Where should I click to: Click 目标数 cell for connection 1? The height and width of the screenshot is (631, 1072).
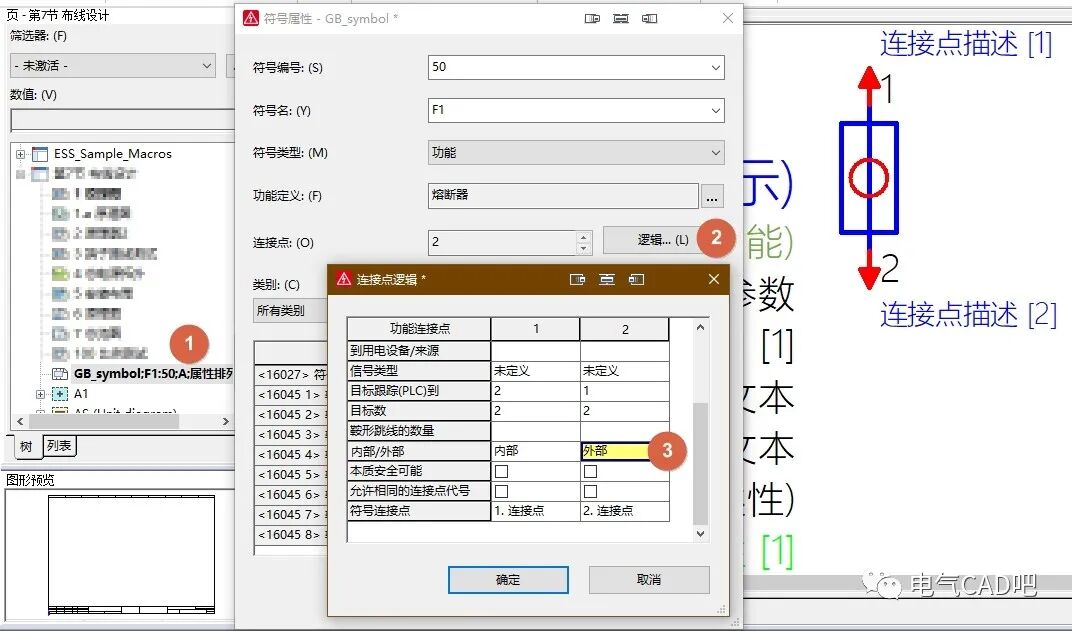[535, 411]
